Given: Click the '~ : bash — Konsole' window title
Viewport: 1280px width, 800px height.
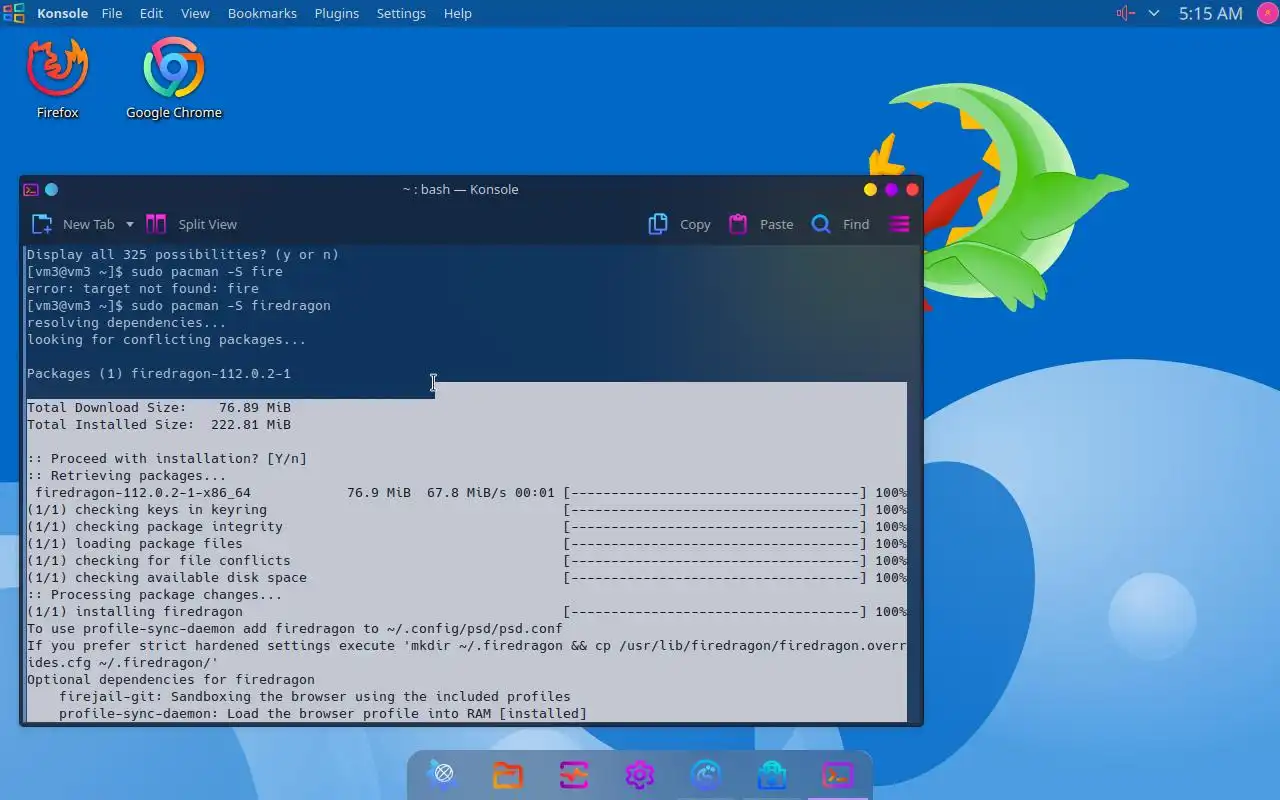Looking at the screenshot, I should coord(460,189).
